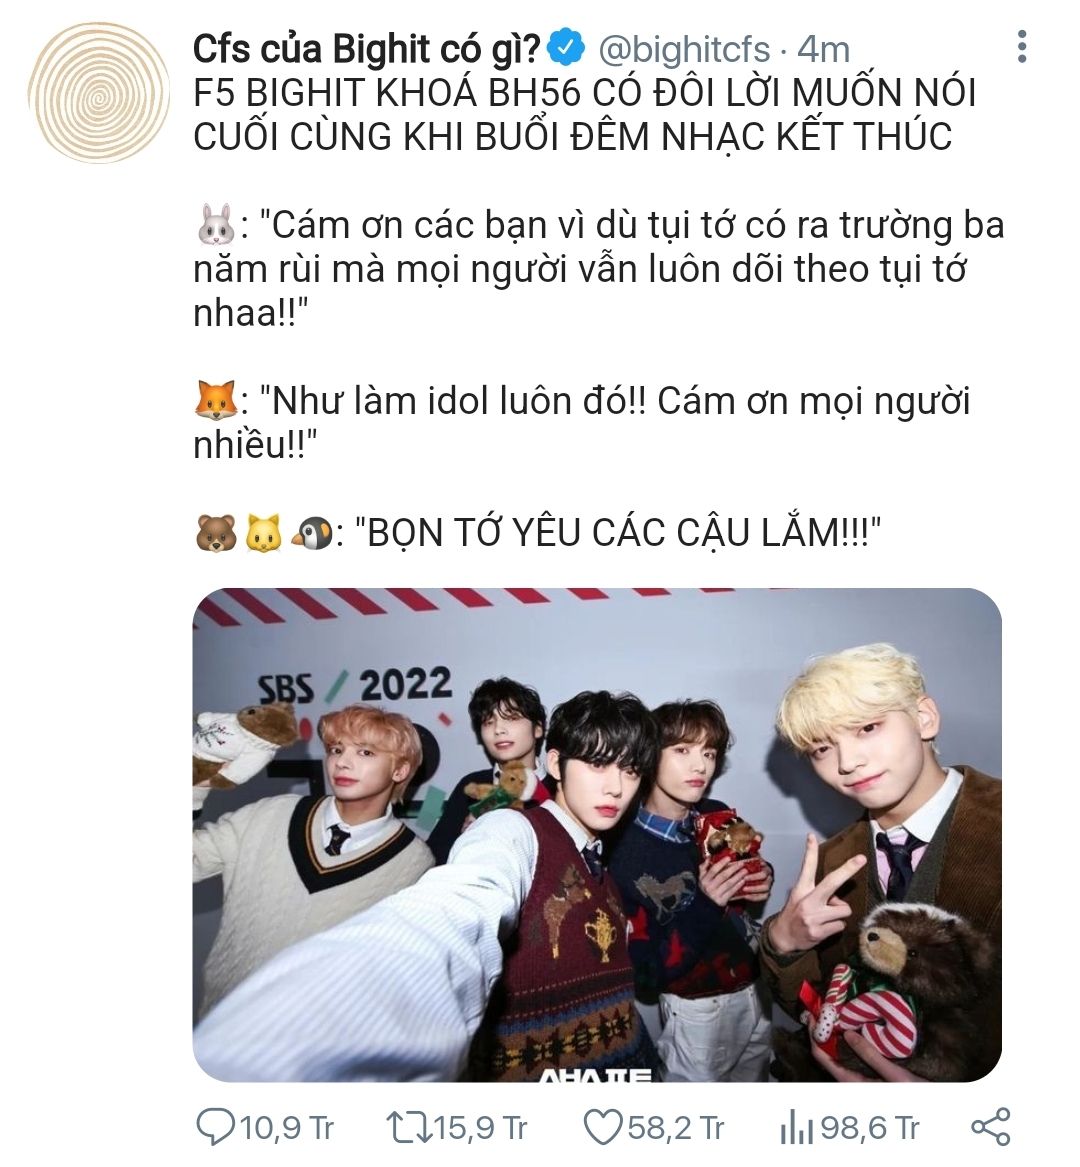Click the 58,2 Tr like count
The width and height of the screenshot is (1080, 1167).
tap(676, 1128)
